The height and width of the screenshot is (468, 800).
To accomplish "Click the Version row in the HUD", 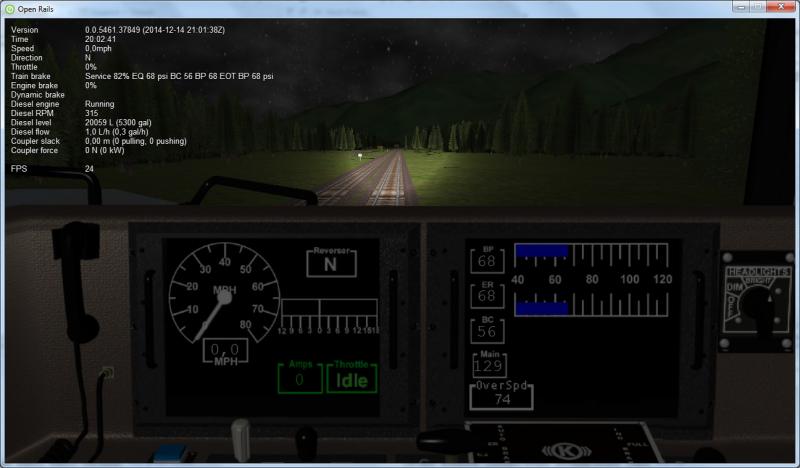I will click(118, 30).
